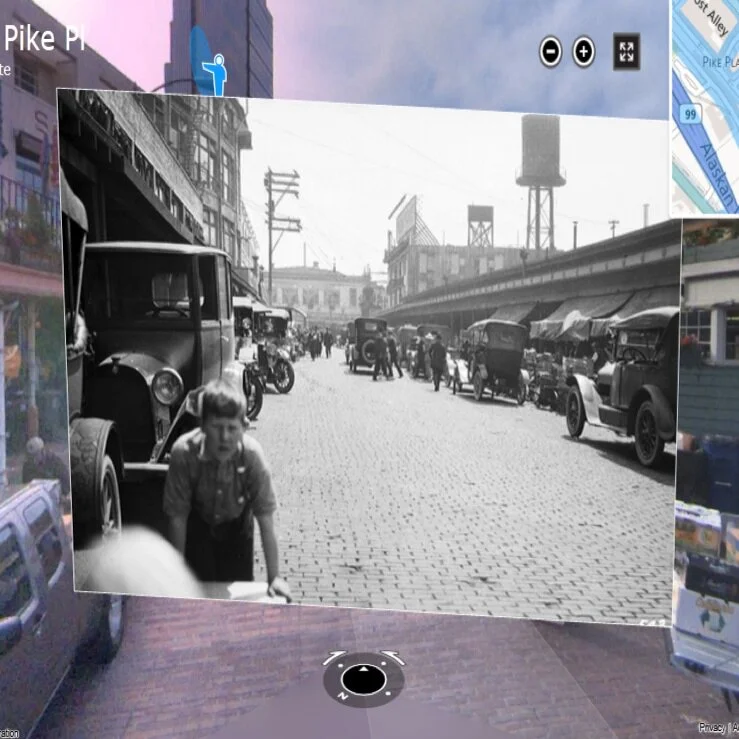Viewport: 739px width, 739px height.
Task: Enter full screen with the expand icon
Action: (x=626, y=51)
